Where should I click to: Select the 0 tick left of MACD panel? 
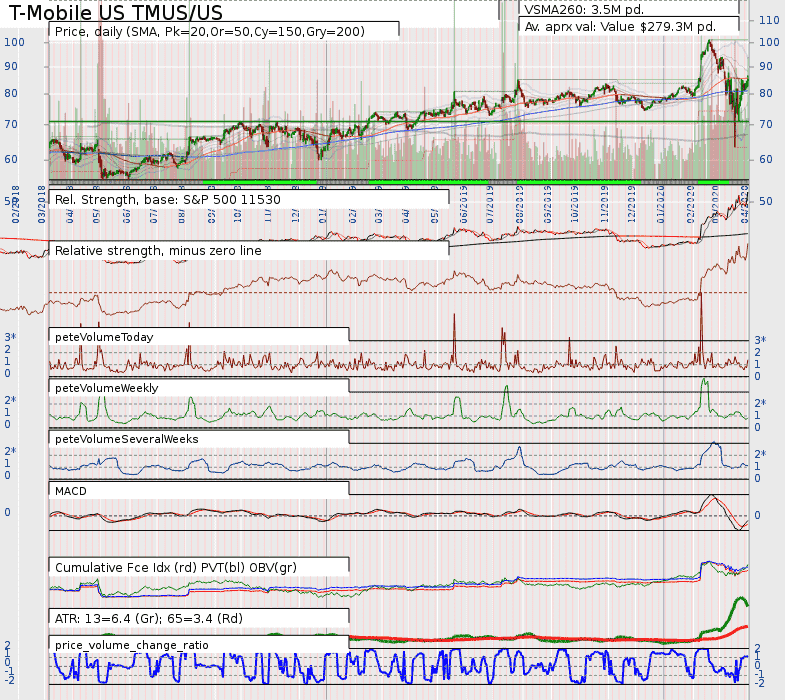(8, 512)
